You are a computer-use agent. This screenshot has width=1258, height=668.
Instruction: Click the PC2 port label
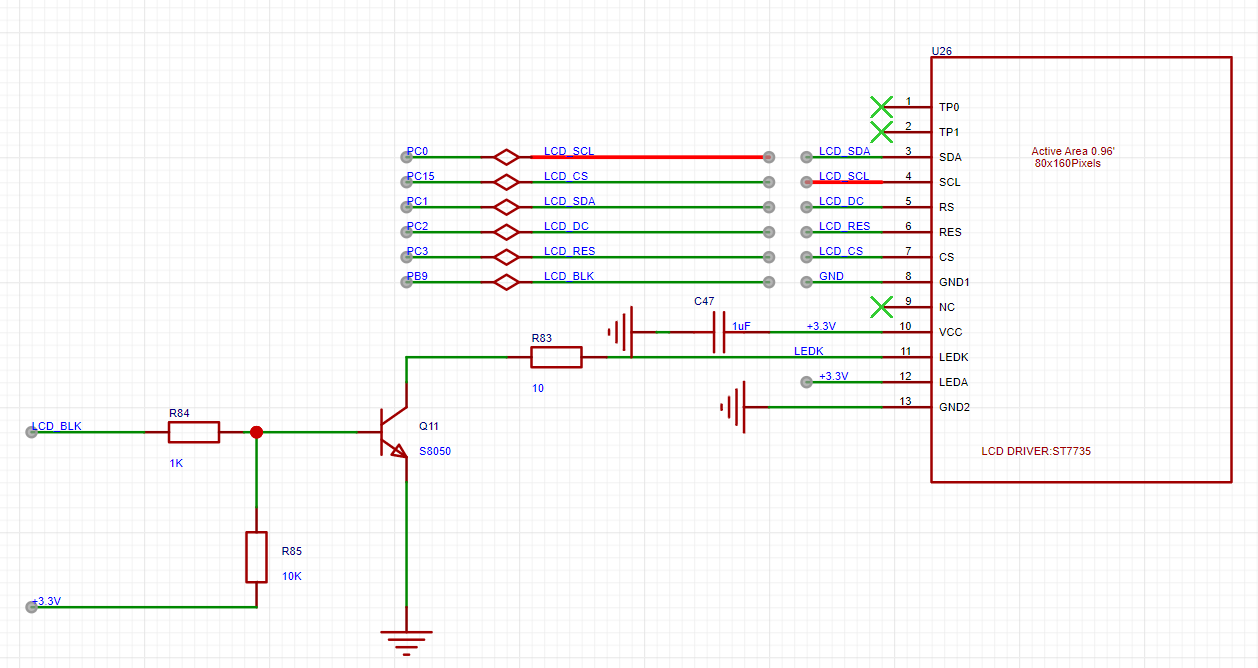(417, 227)
